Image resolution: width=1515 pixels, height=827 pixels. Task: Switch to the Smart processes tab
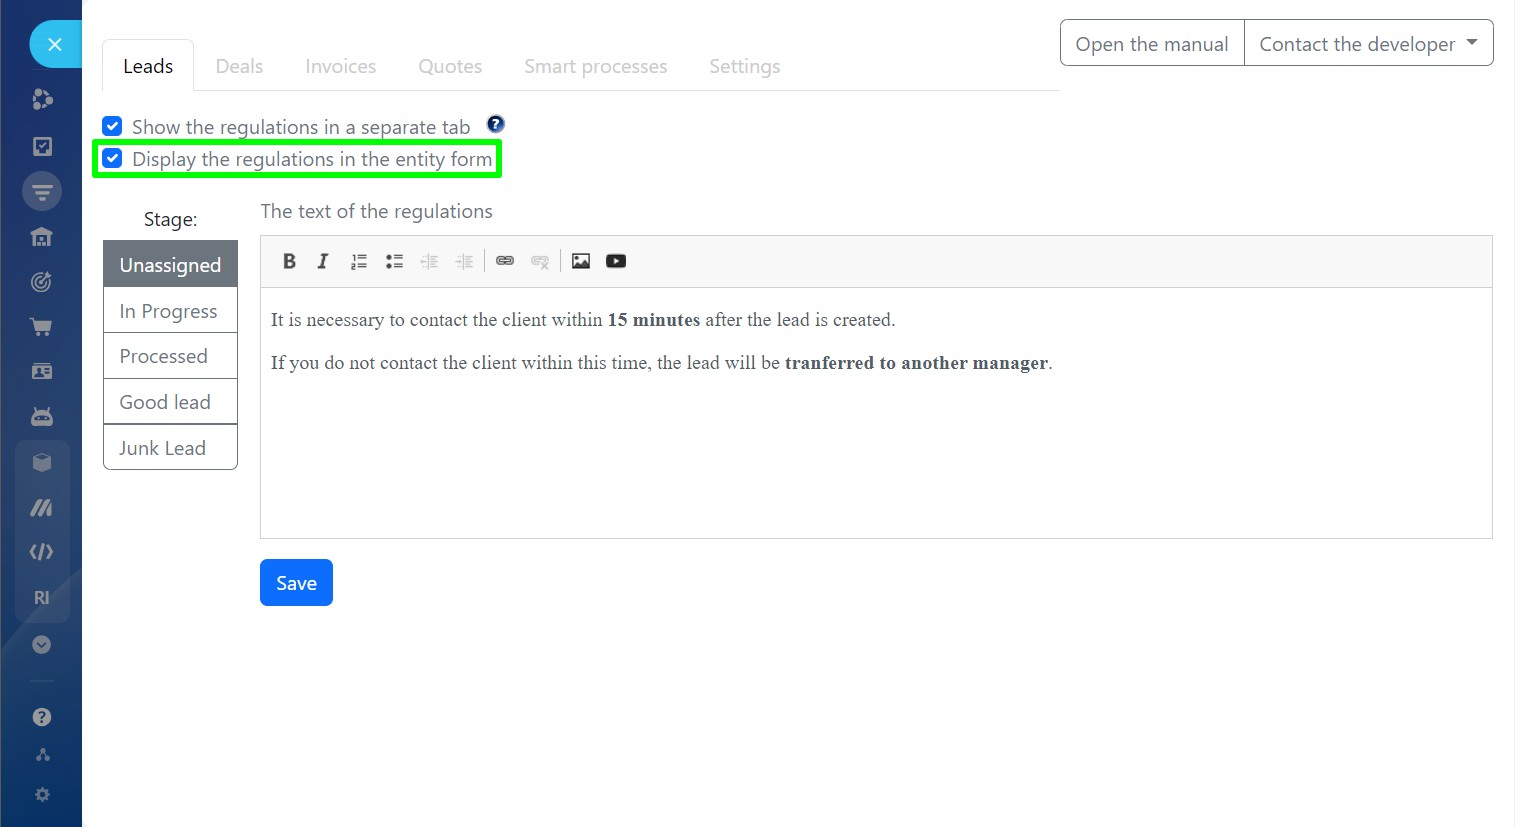[x=595, y=66]
